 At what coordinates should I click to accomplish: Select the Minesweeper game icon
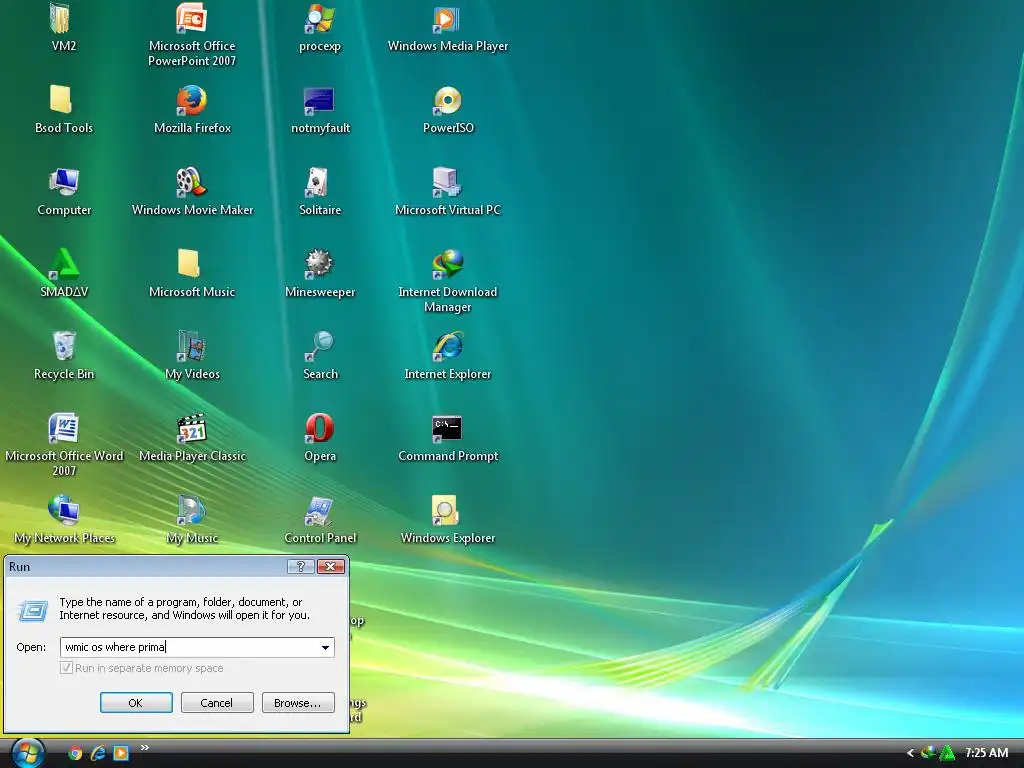click(319, 264)
